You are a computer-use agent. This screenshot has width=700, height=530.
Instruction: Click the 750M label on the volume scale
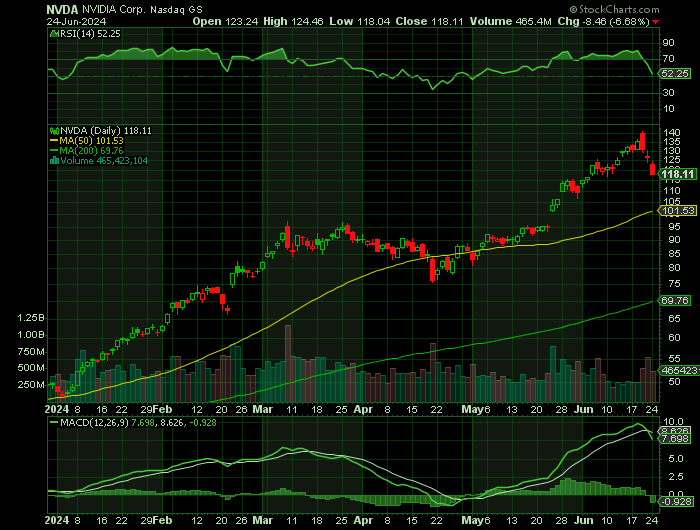pos(31,352)
